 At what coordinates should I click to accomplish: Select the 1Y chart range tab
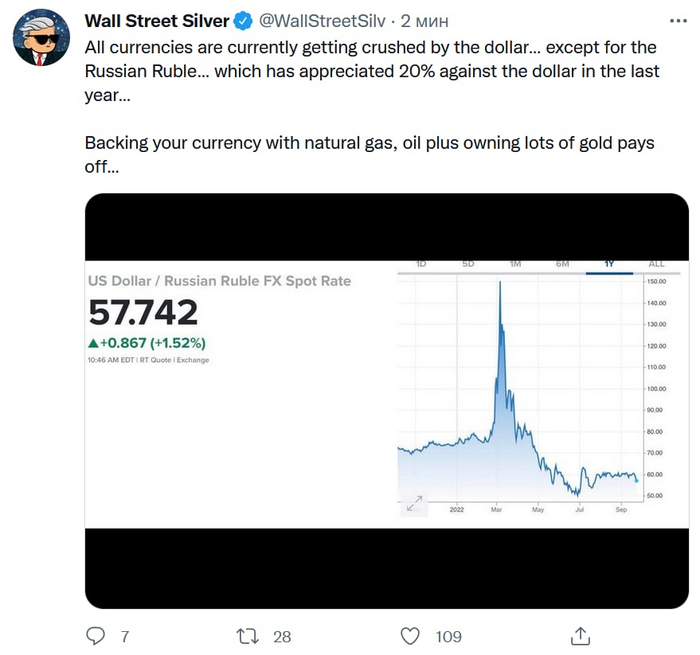click(x=609, y=264)
